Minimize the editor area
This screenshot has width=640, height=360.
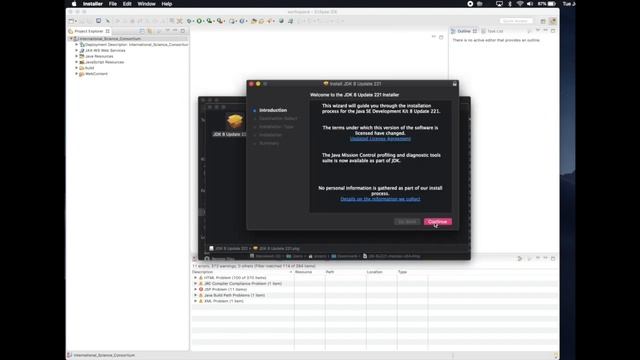[433, 37]
